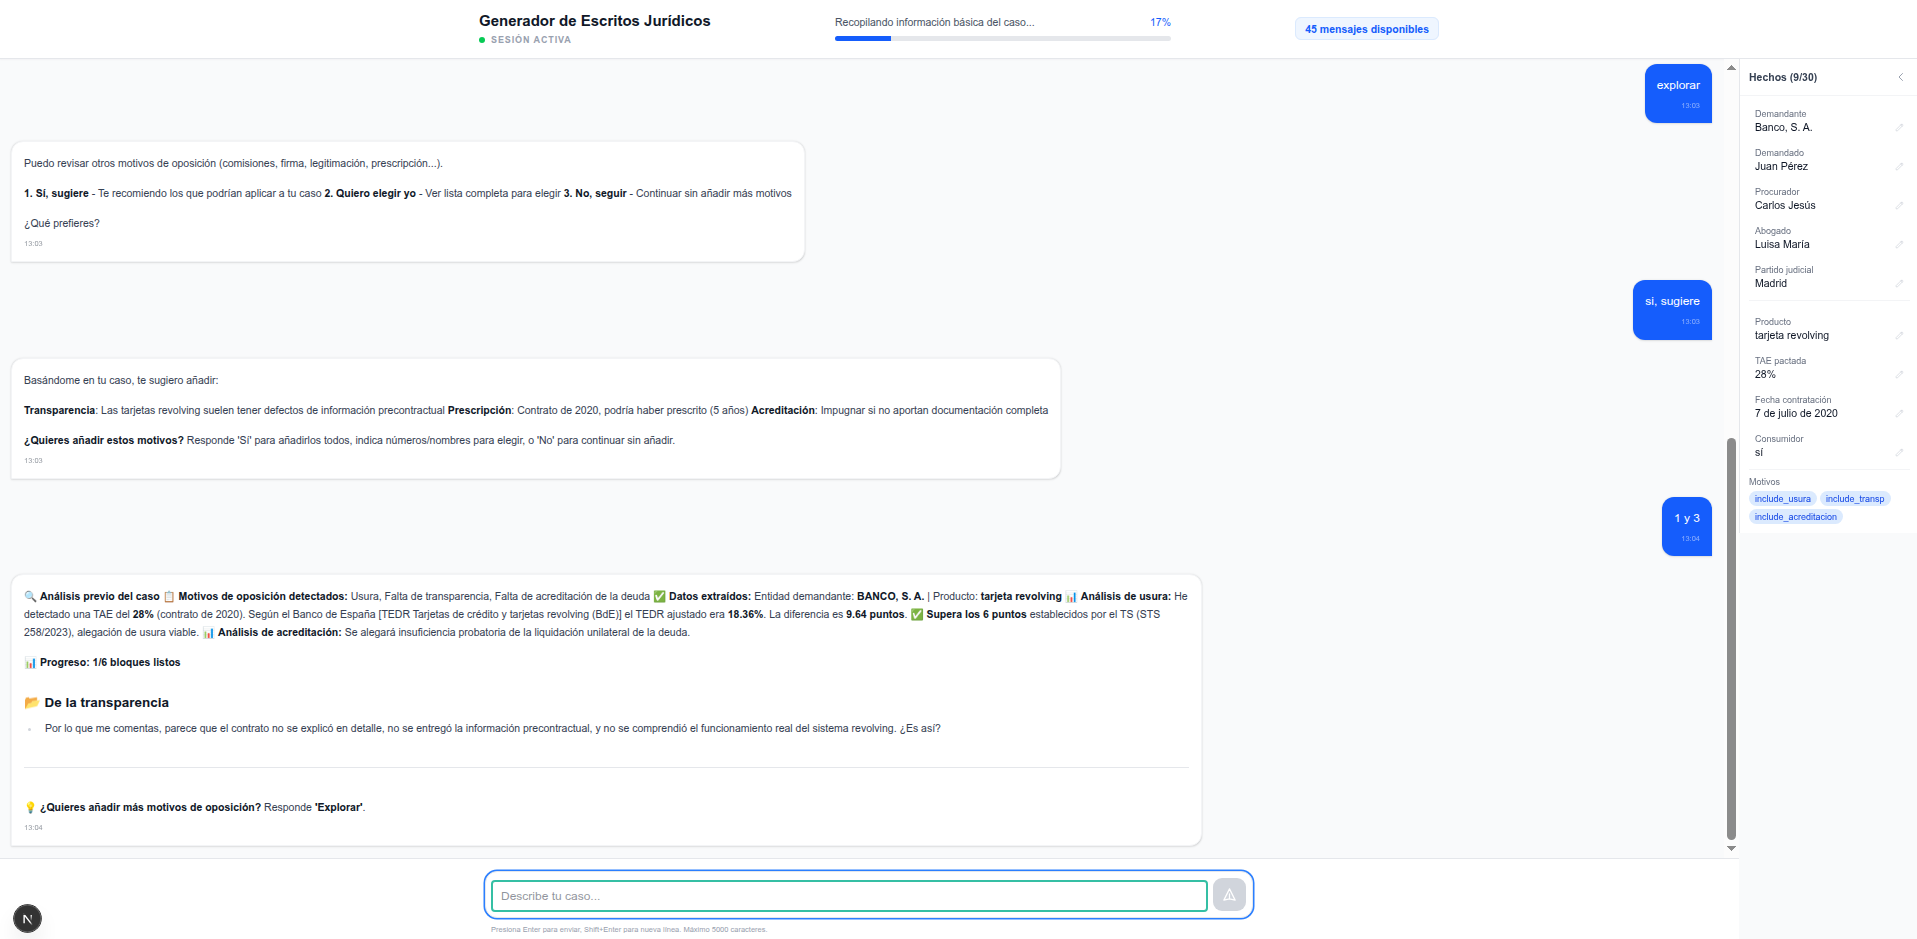The height and width of the screenshot is (939, 1917).
Task: Select the include_transp motivo tag
Action: pos(1854,499)
